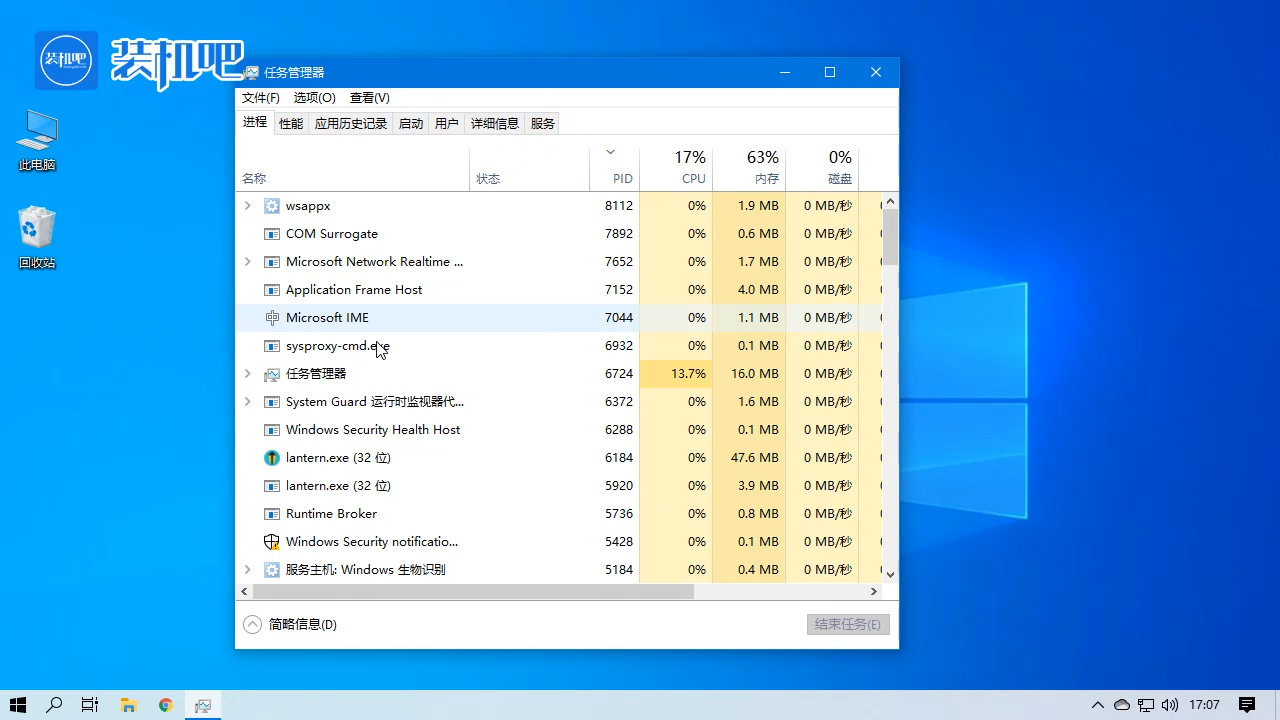Screen dimensions: 1280x720
Task: Open Chrome from the taskbar
Action: click(x=165, y=705)
